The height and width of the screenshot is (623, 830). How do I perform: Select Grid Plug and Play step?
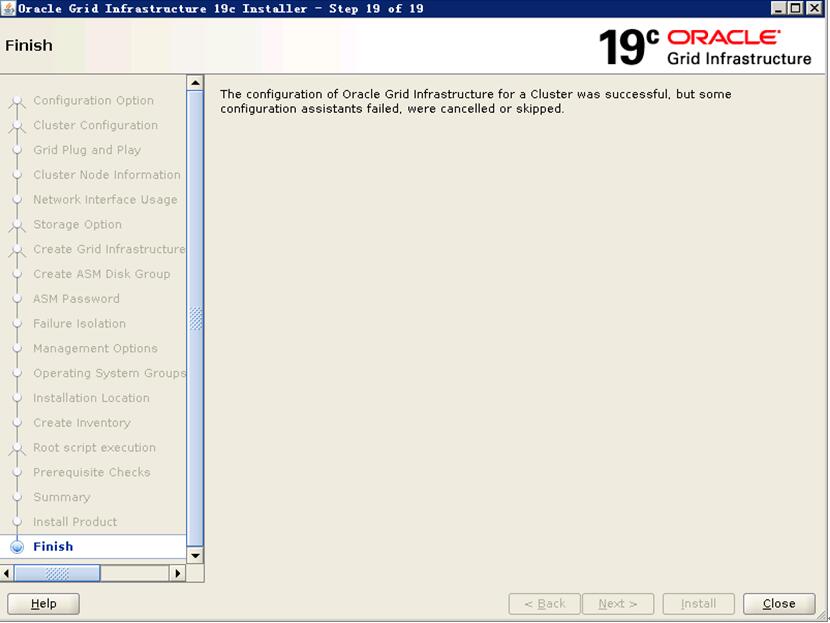click(87, 150)
